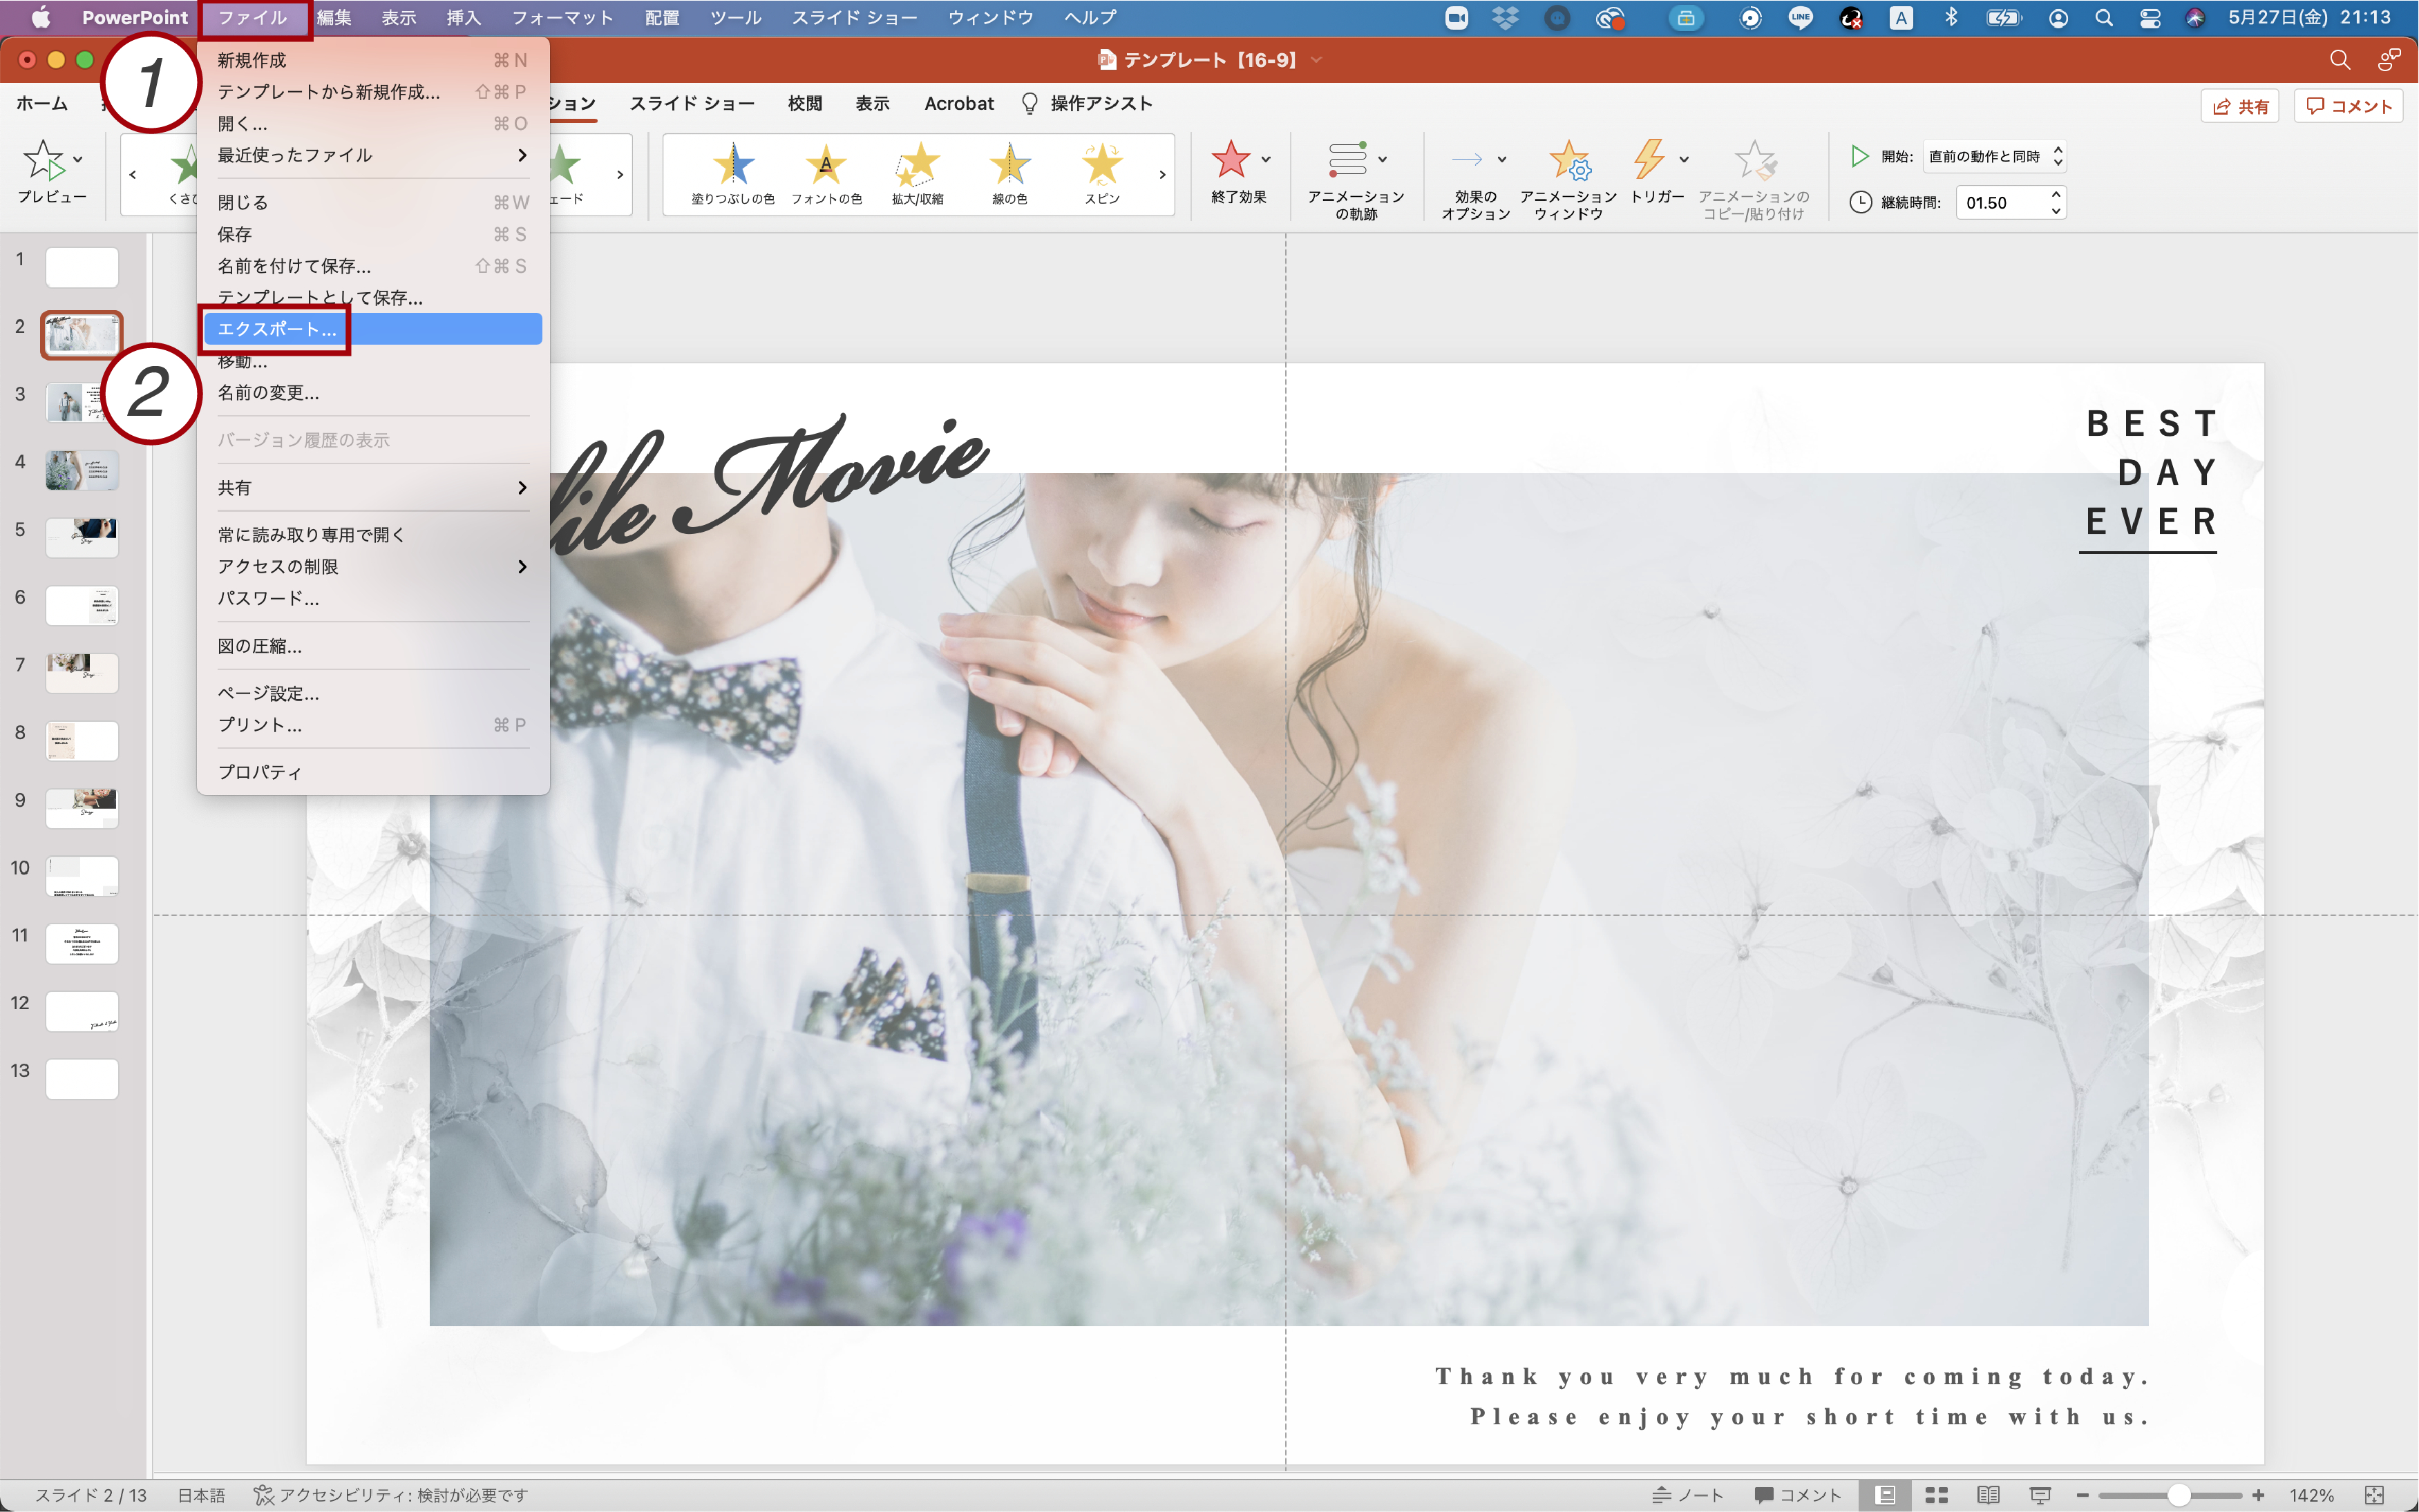Viewport: 2419px width, 1512px height.
Task: Click the 142% zoom level
Action: 2311,1495
